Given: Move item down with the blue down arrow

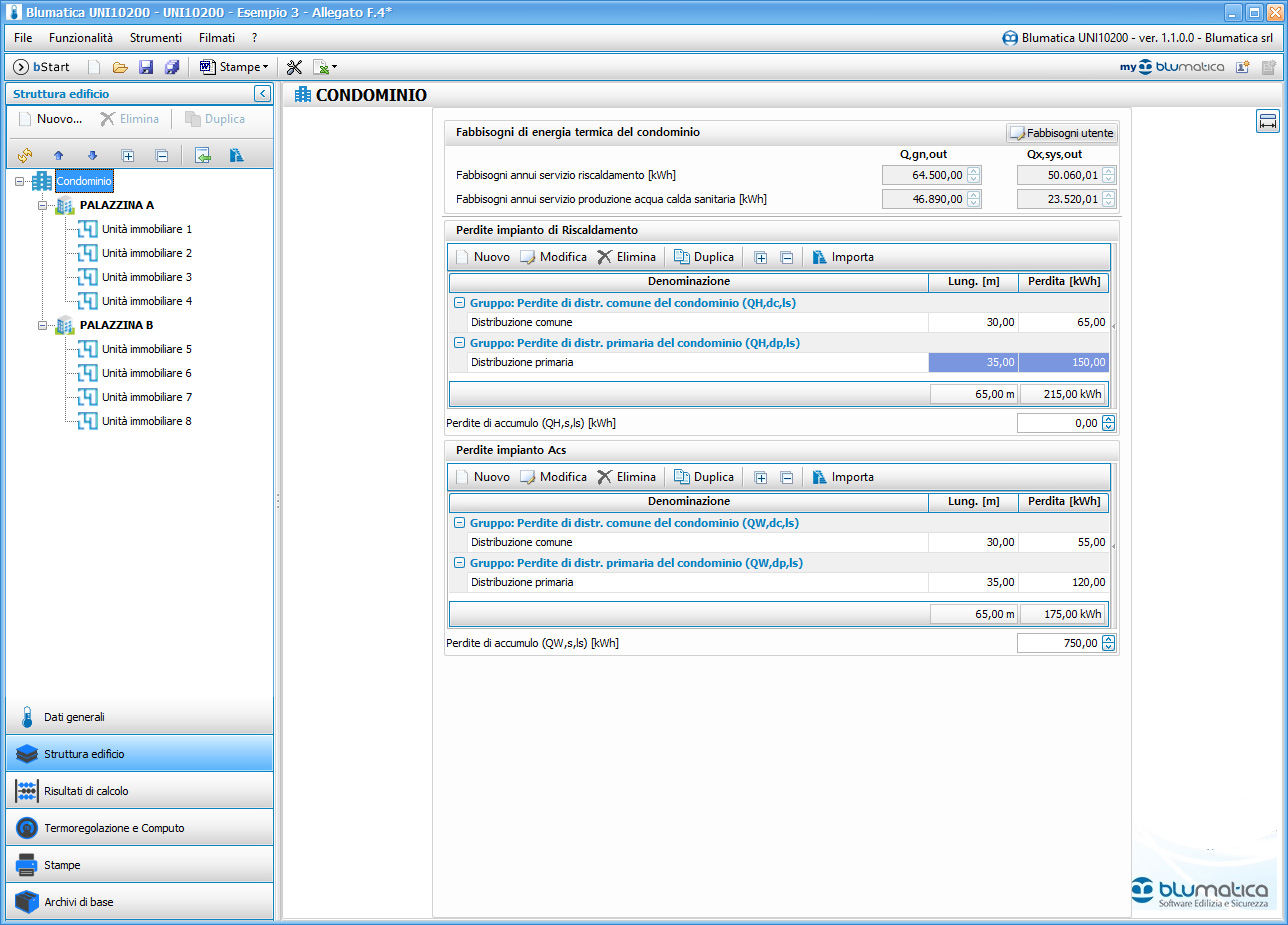Looking at the screenshot, I should pyautogui.click(x=92, y=155).
